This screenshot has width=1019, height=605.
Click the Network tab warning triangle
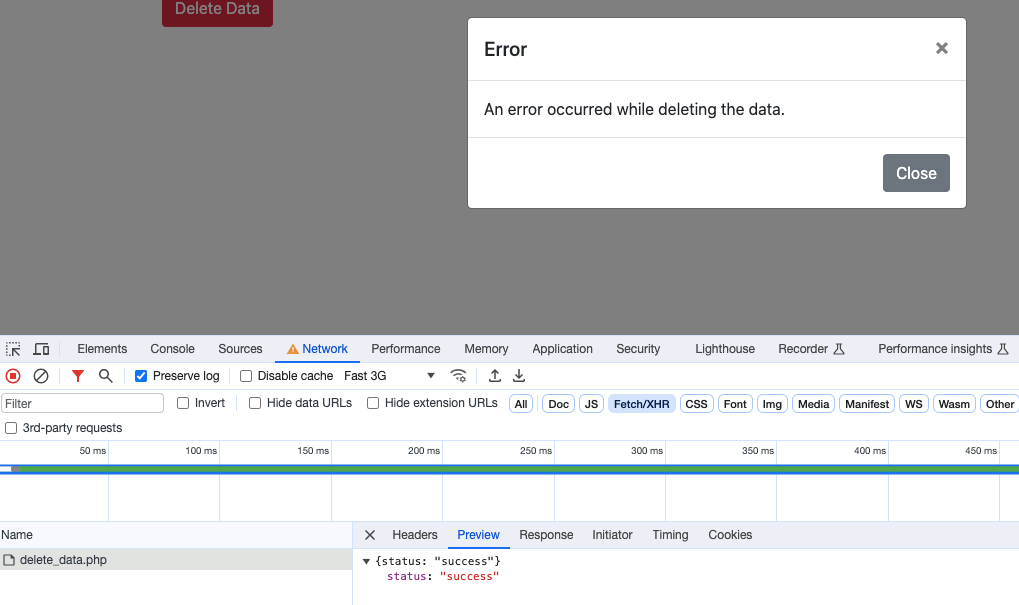point(293,349)
